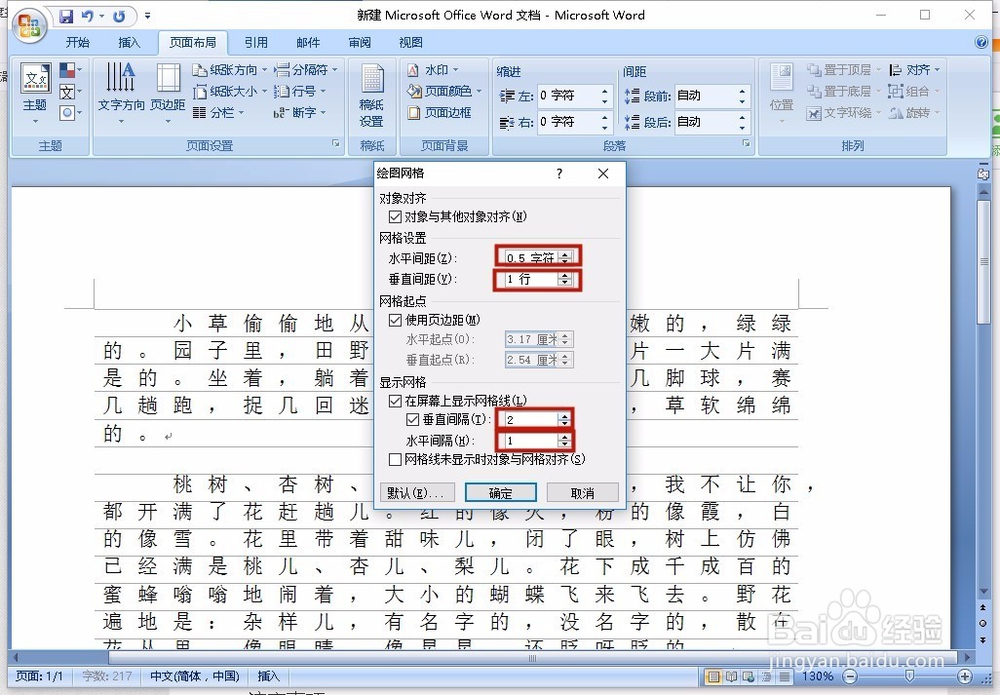Click 页面: 1/1 in status bar
Viewport: 1000px width, 695px height.
coord(39,677)
